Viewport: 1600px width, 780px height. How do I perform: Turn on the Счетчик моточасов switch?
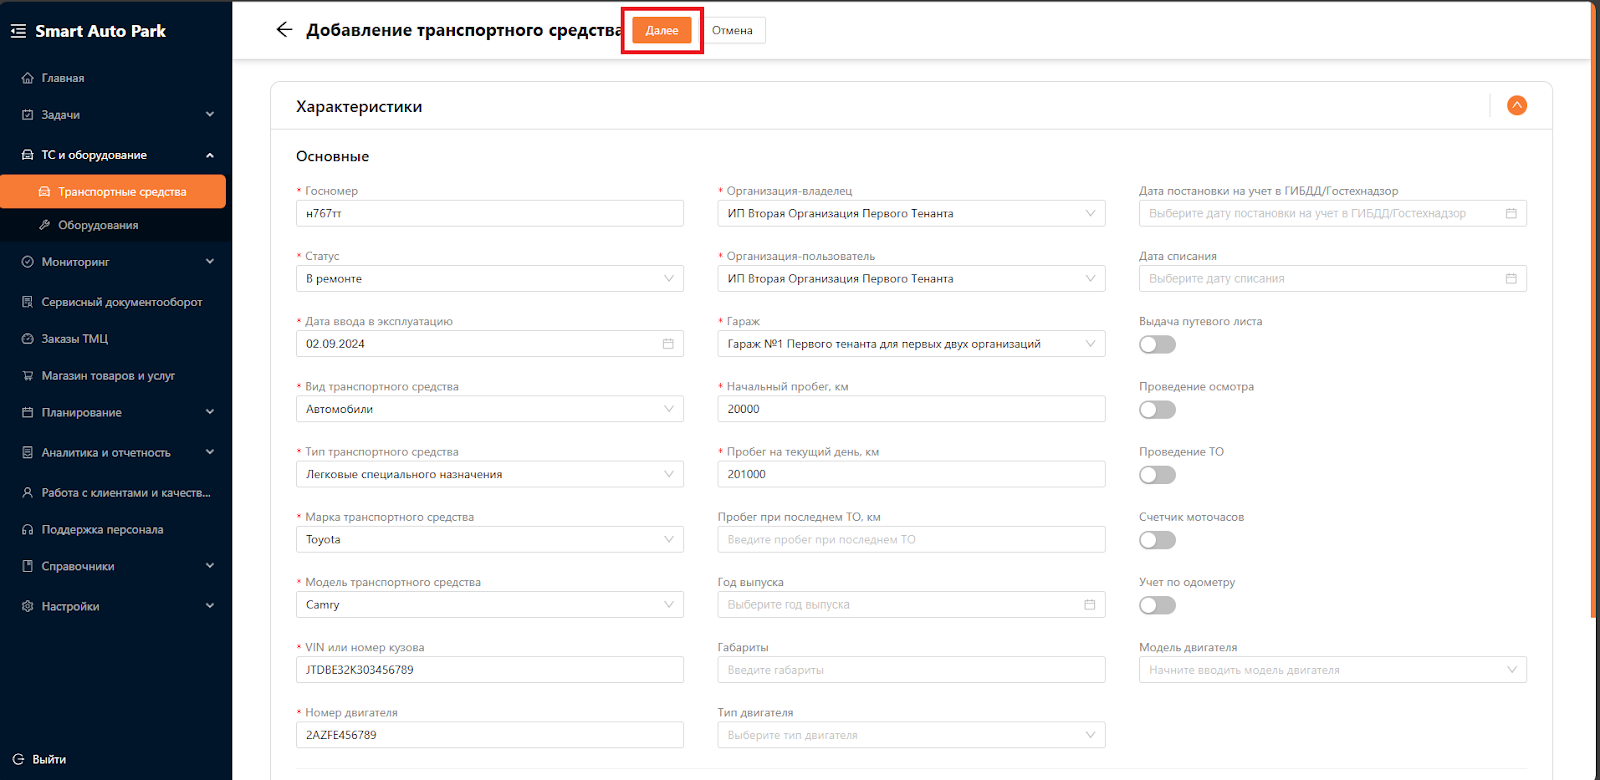click(1157, 540)
